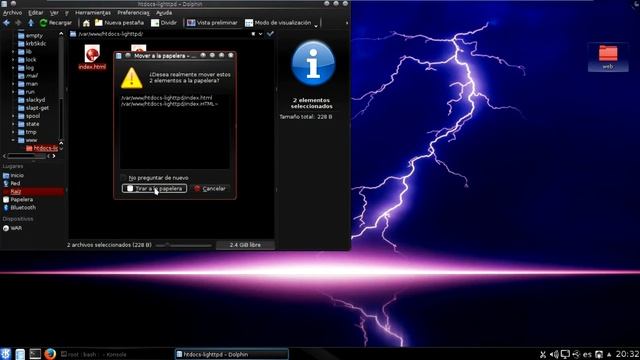Viewport: 640px width, 360px height.
Task: Open the Ayuda menu
Action: tap(164, 13)
